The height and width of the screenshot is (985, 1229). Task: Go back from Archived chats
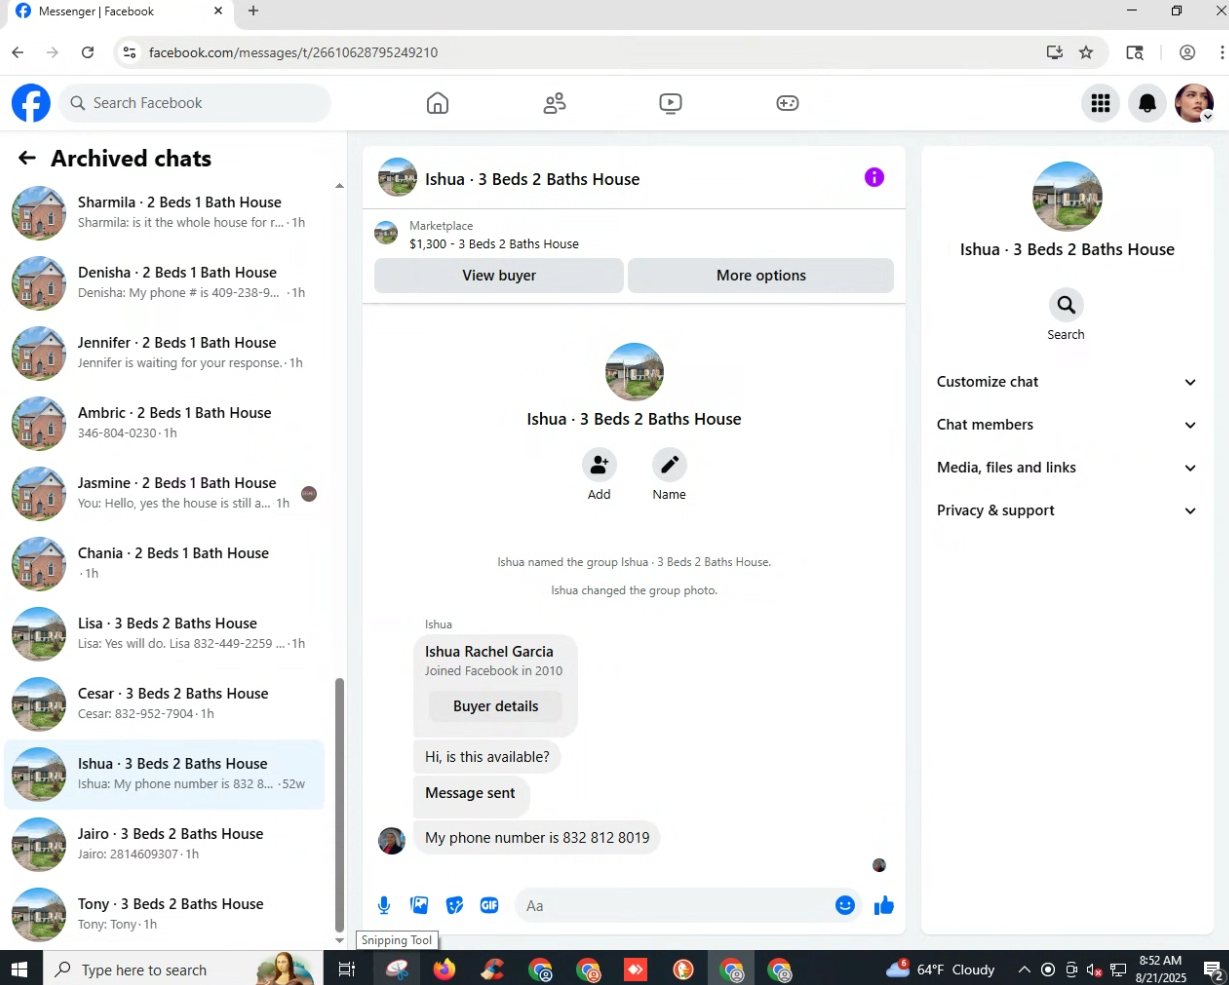coord(27,158)
